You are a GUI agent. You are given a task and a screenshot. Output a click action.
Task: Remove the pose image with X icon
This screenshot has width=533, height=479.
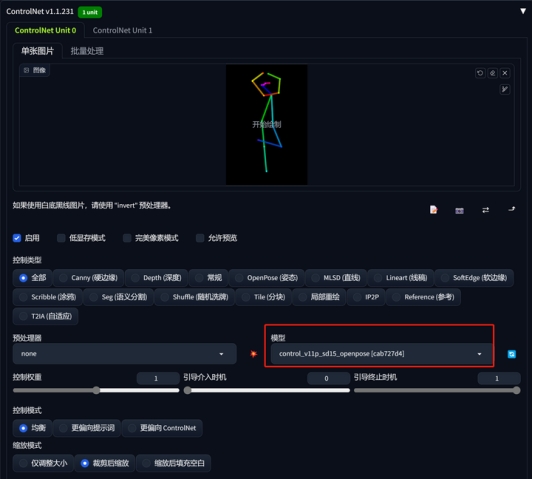click(505, 73)
